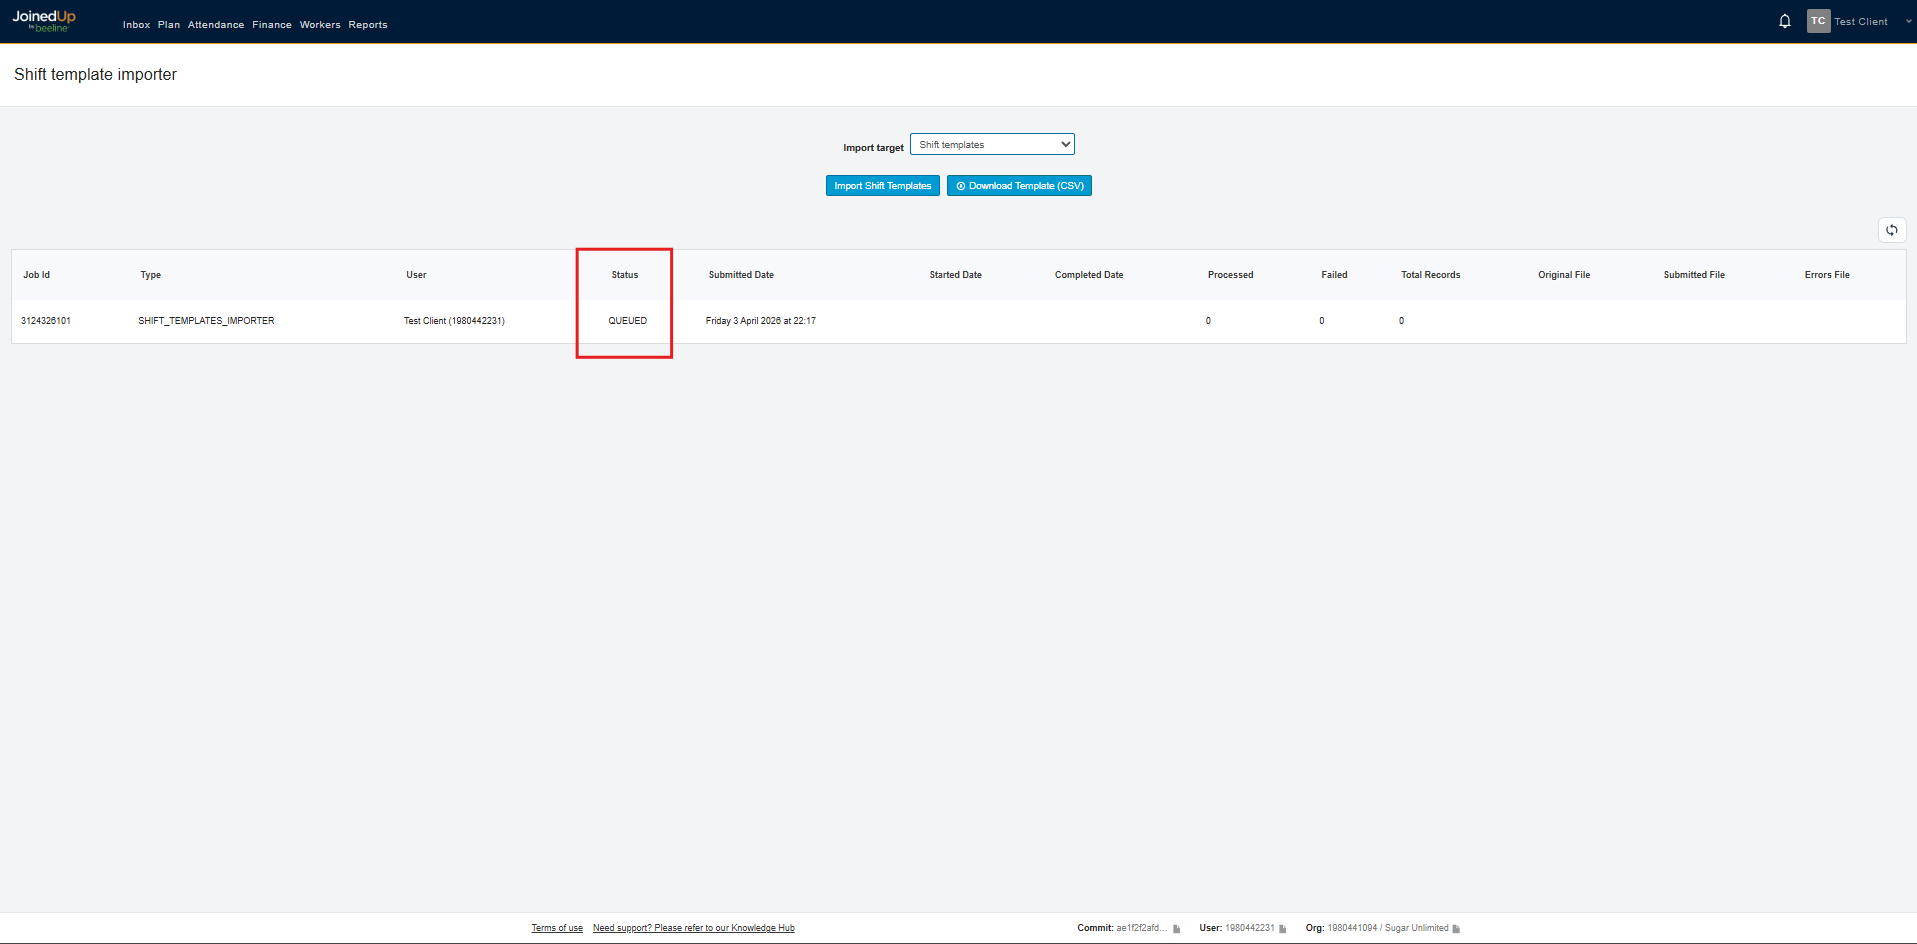Open the Reports menu
Viewport: 1917px width, 944px height.
point(368,25)
